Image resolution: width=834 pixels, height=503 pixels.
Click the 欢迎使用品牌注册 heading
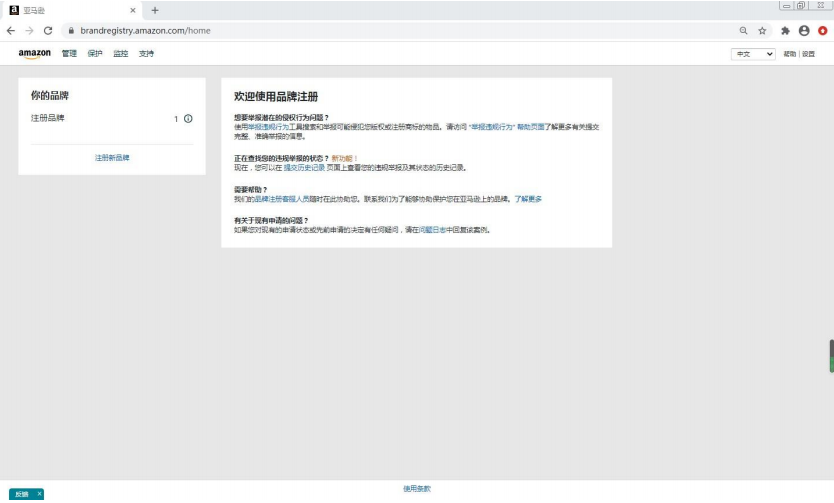(276, 97)
